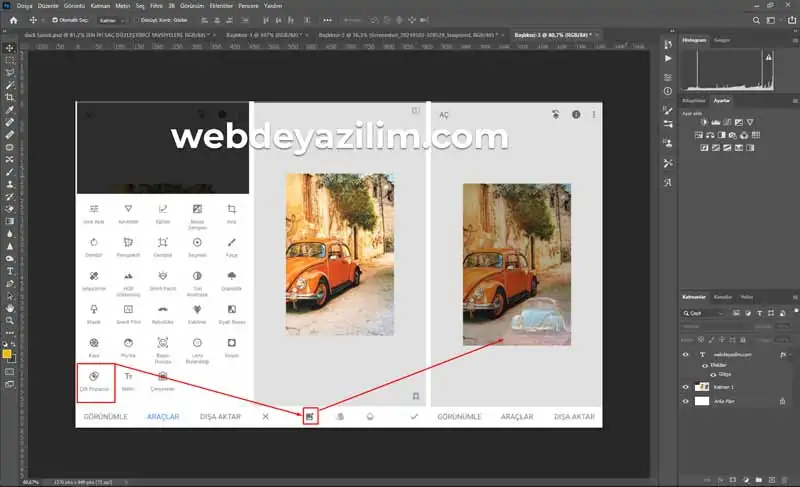Select the Magic Wand tool
The height and width of the screenshot is (487, 800).
(x=10, y=85)
